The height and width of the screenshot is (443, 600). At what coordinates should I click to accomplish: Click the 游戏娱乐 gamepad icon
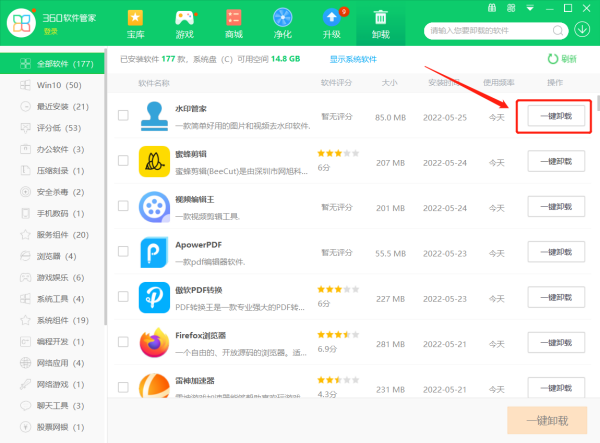[25, 277]
